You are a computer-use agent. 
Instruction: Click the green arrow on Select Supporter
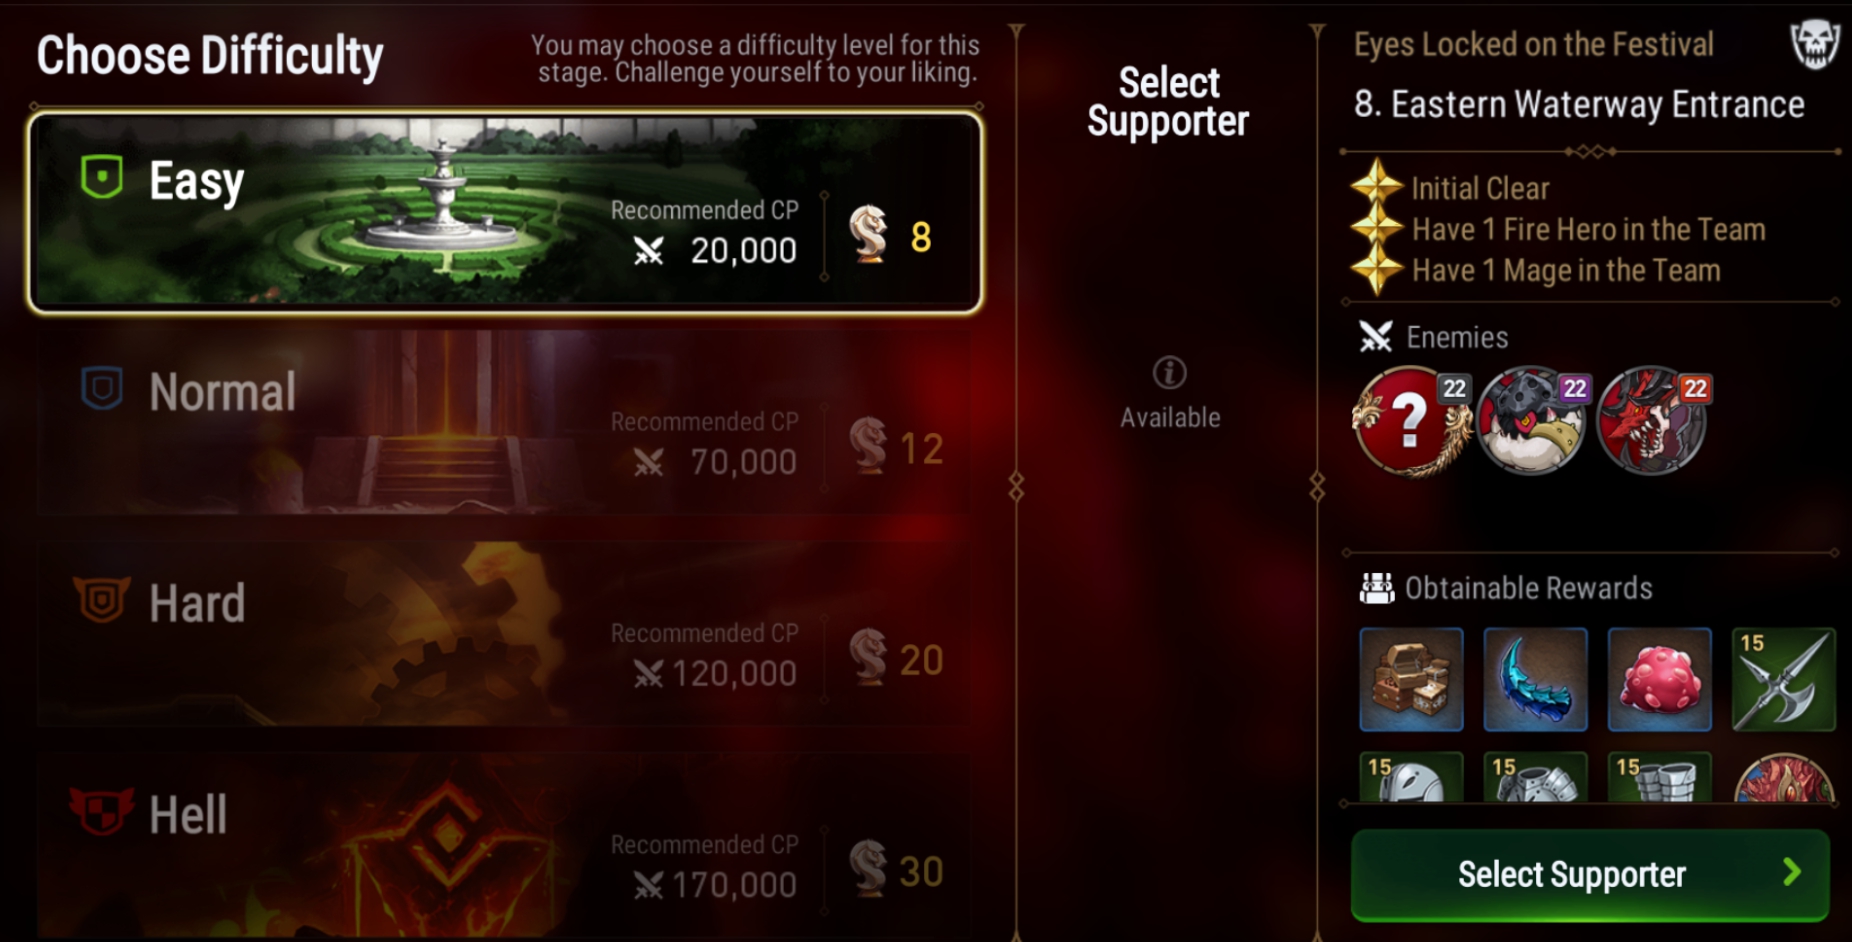1791,873
